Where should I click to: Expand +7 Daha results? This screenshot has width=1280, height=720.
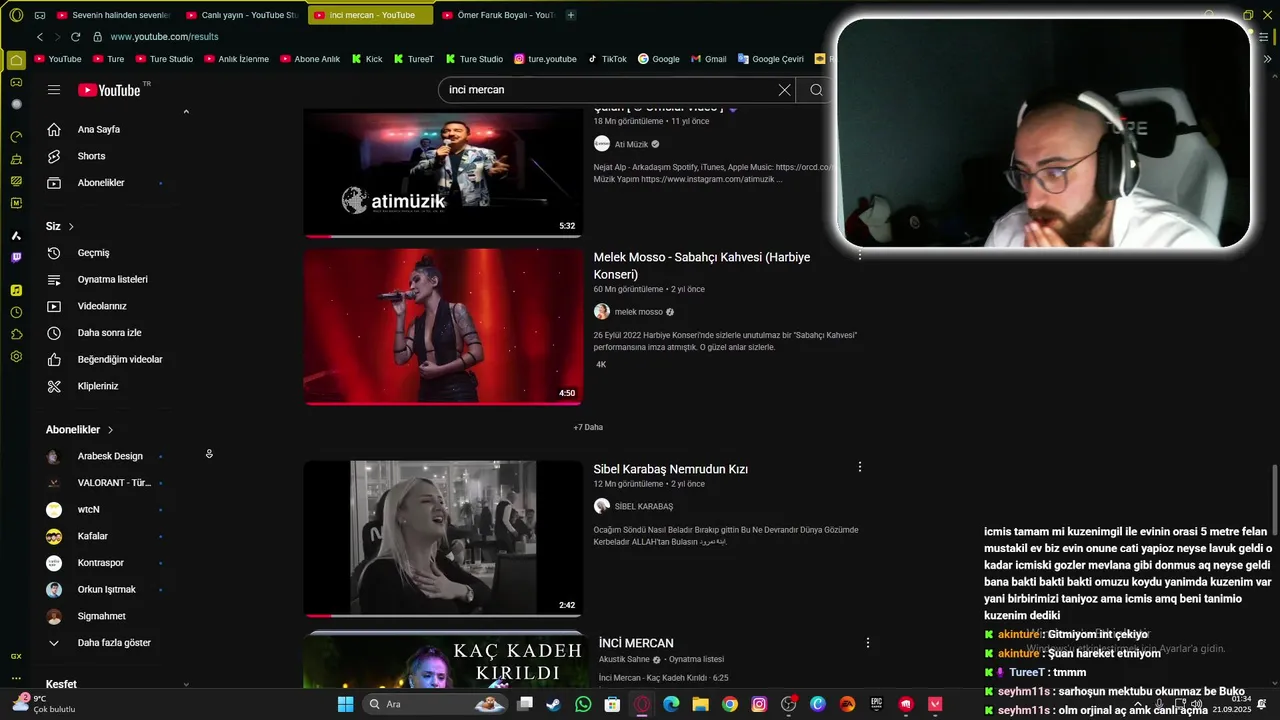coord(588,427)
